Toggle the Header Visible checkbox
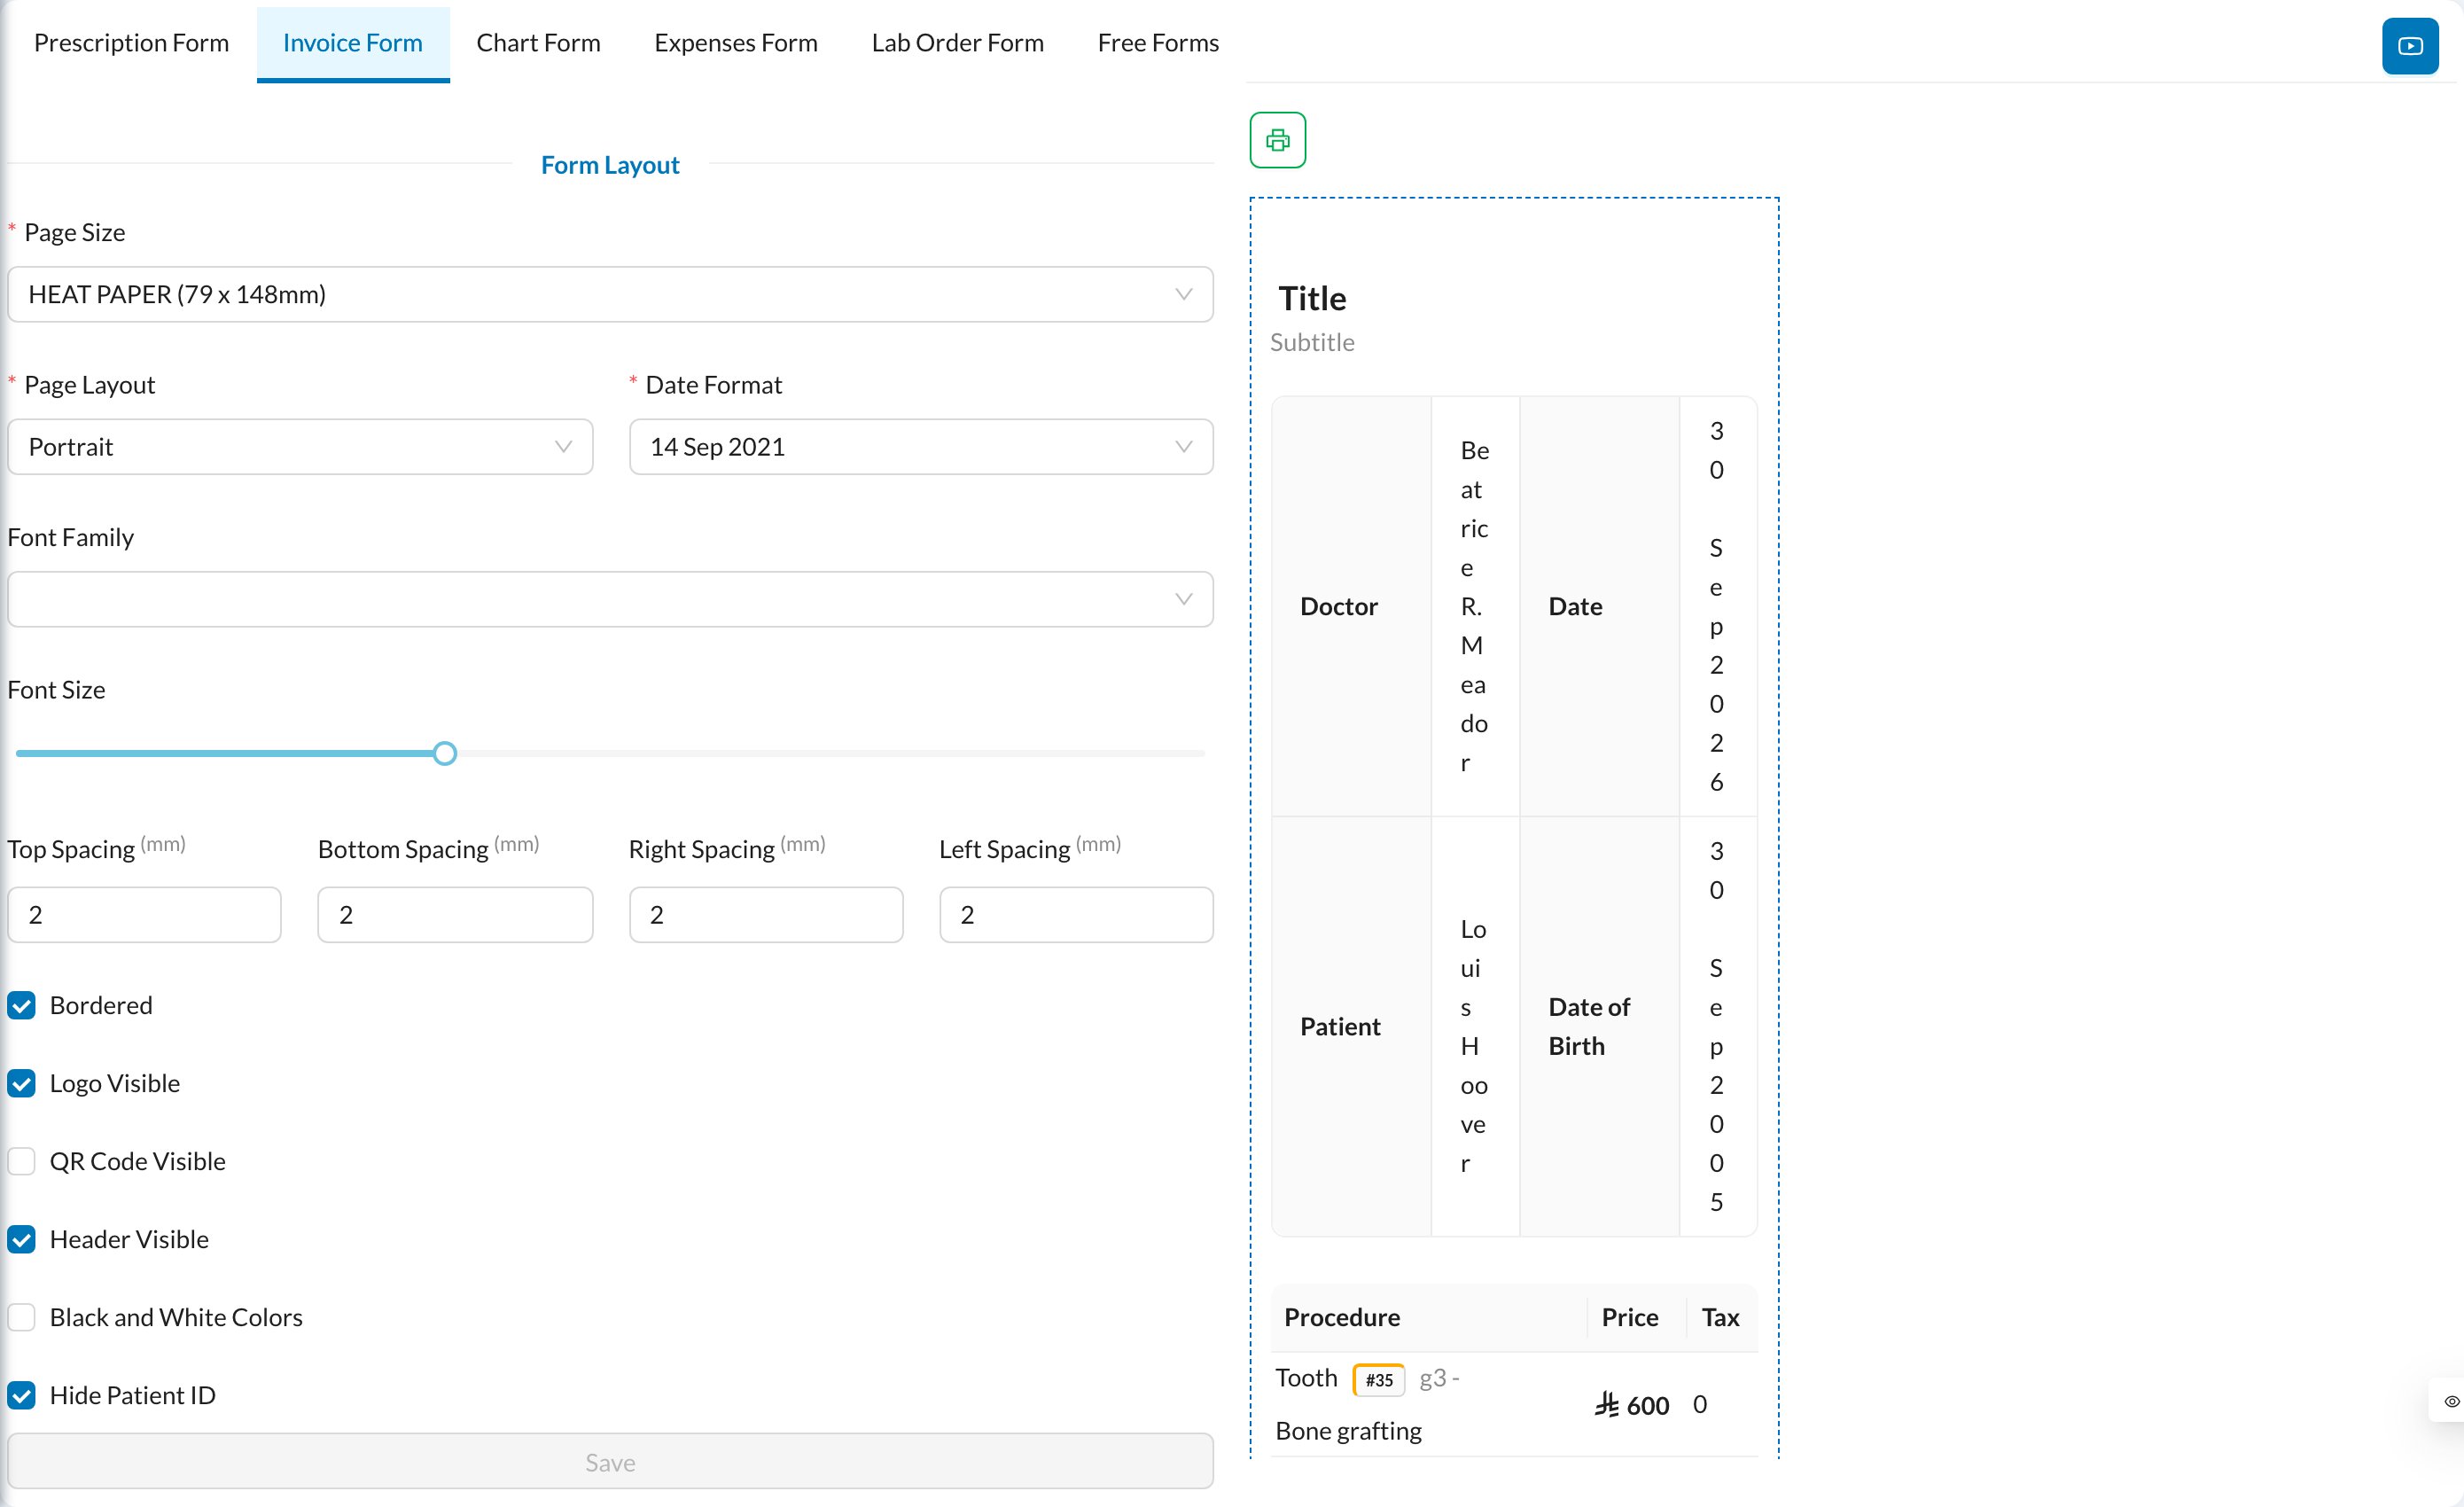2464x1507 pixels. (22, 1239)
